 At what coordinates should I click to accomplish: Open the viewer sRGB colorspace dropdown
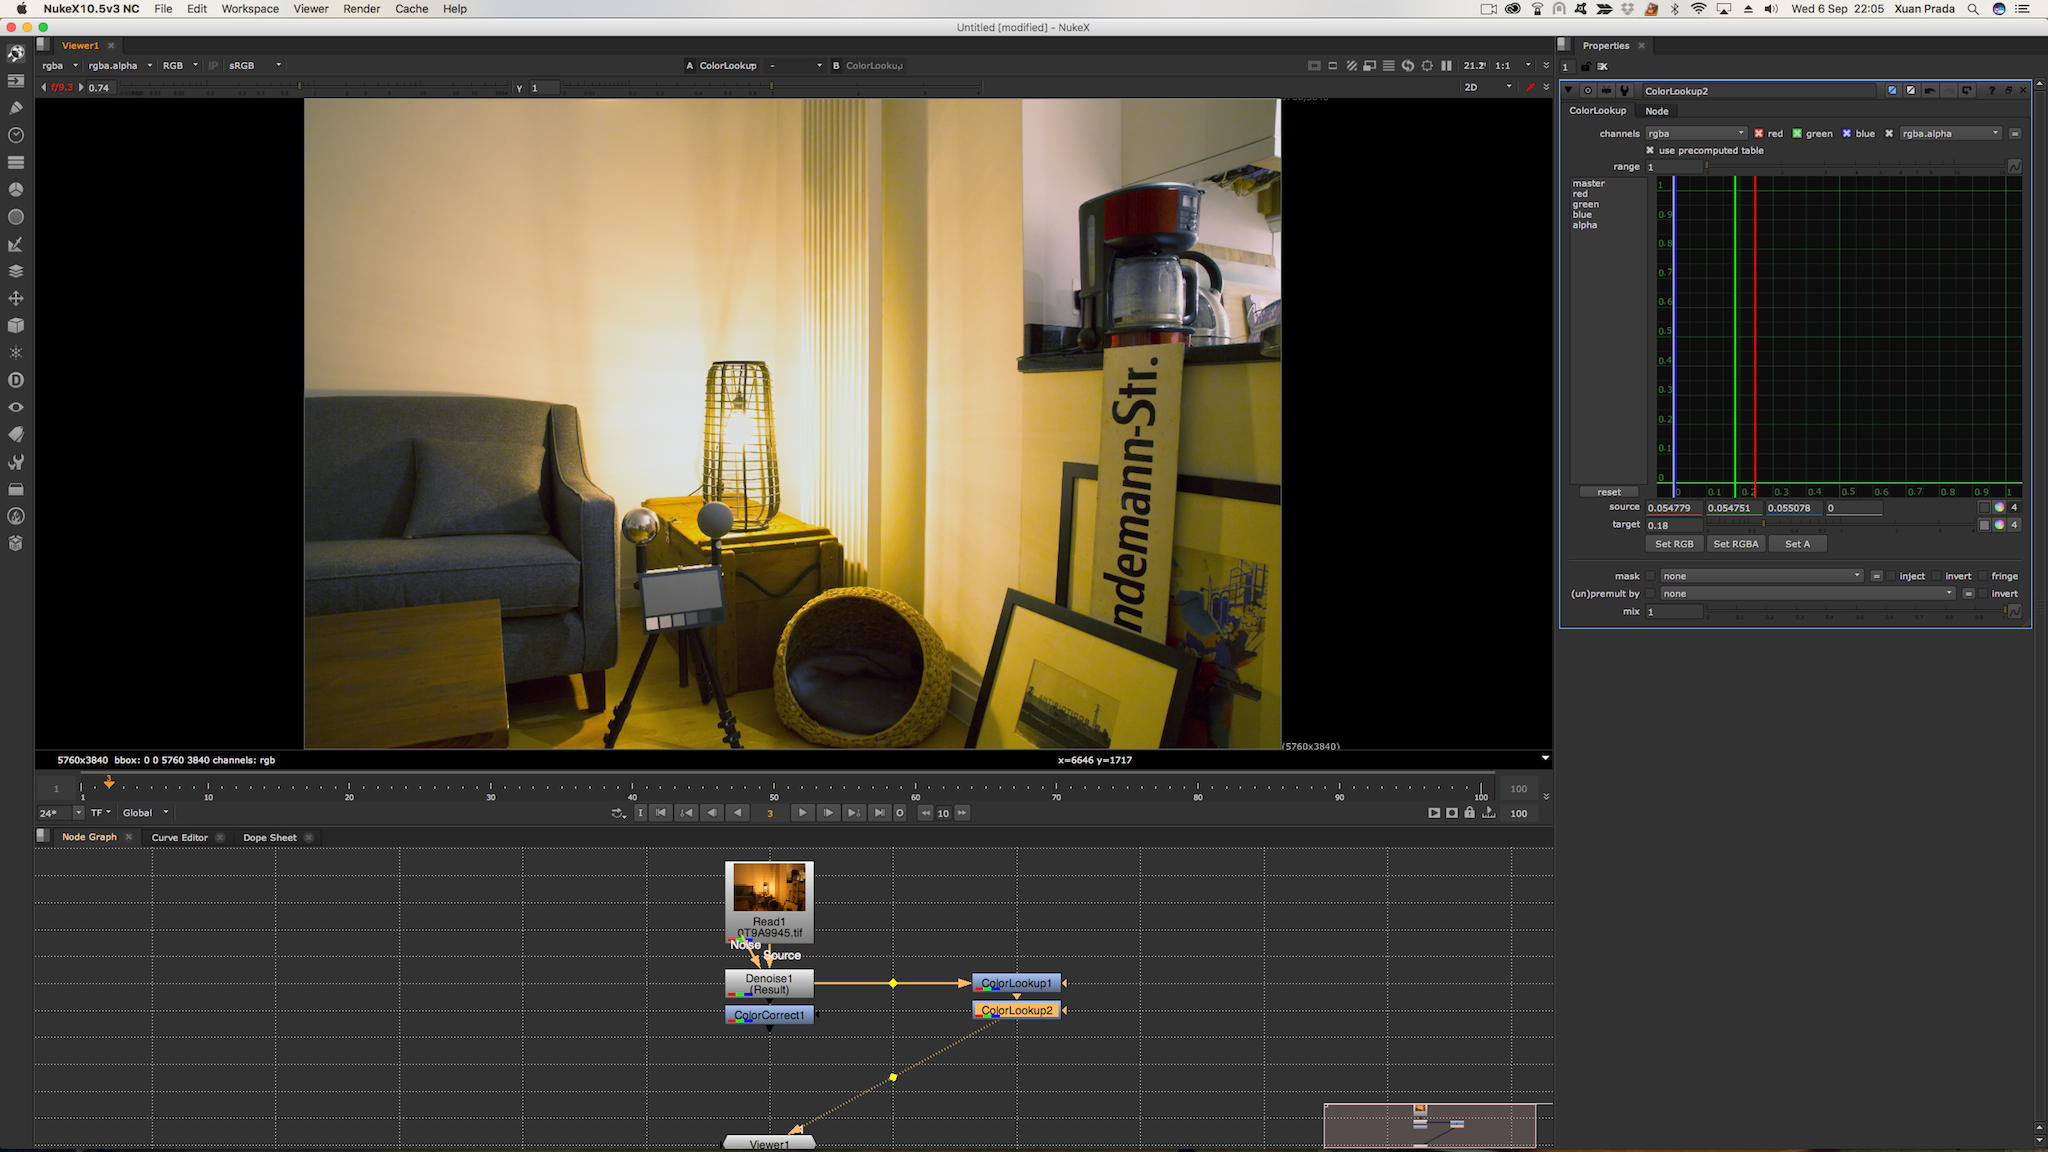click(255, 66)
